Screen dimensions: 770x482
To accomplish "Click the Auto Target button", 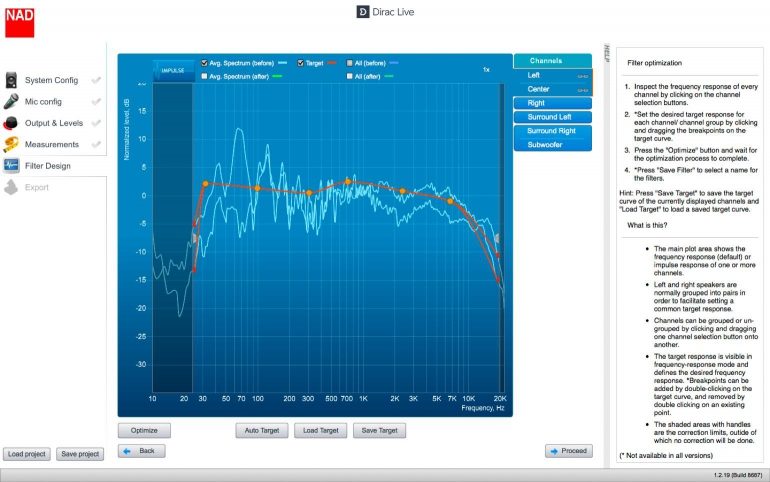I will (260, 431).
